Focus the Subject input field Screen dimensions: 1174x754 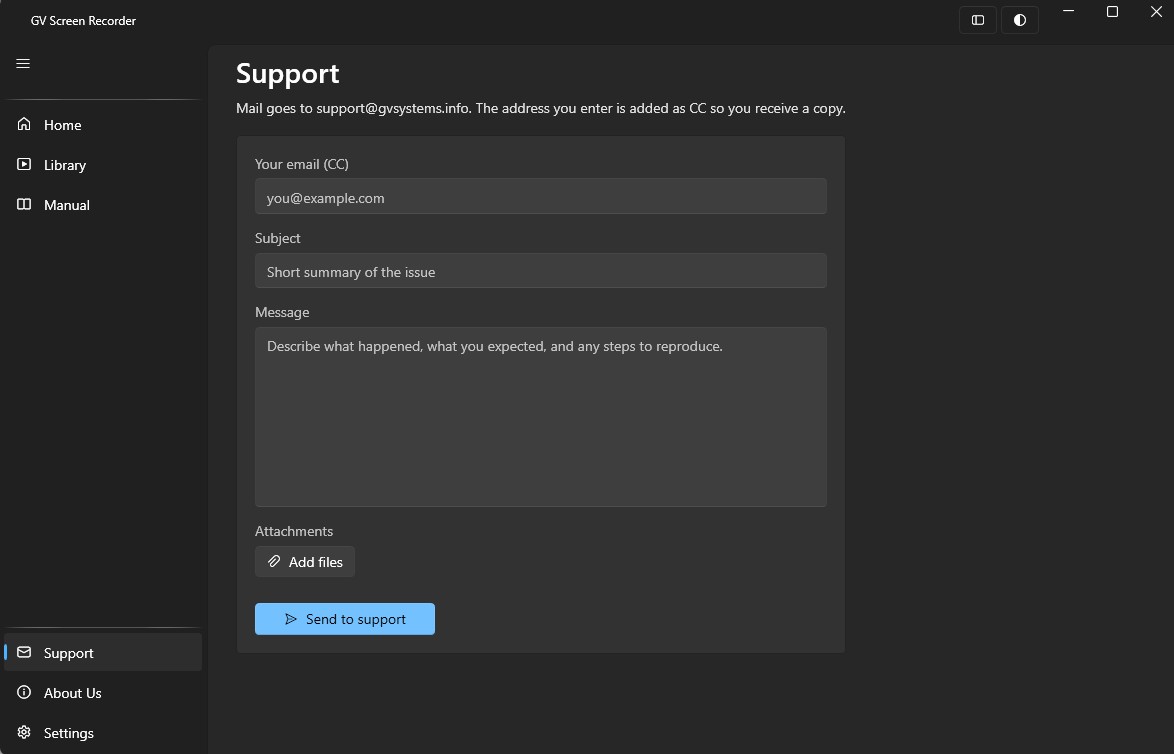[541, 270]
